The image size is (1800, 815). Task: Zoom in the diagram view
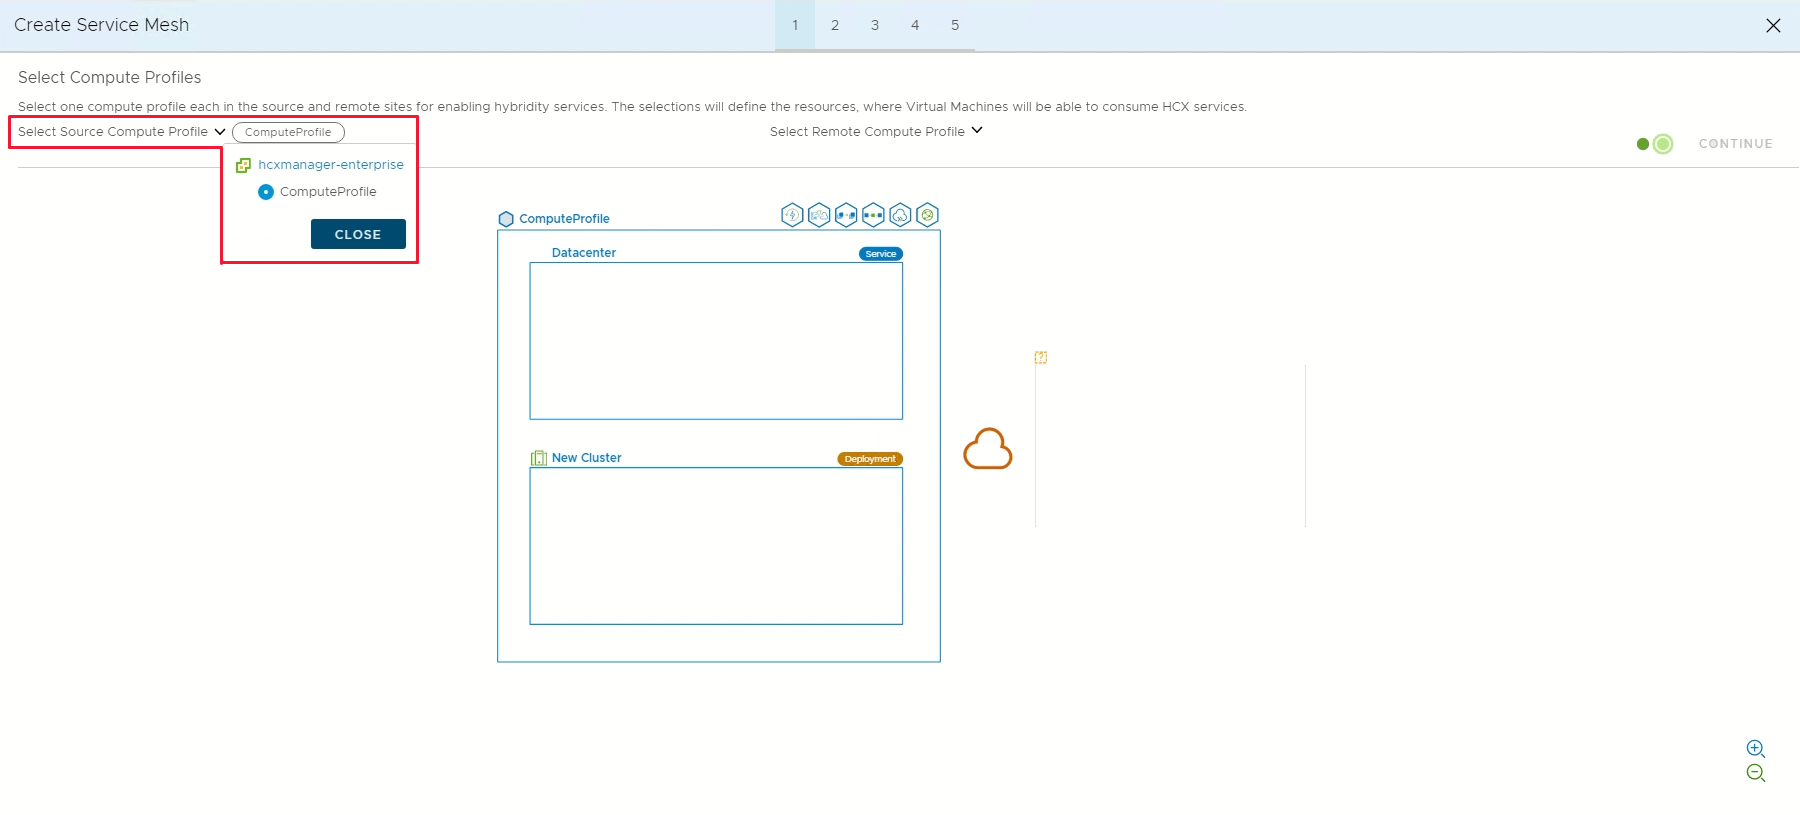1755,749
